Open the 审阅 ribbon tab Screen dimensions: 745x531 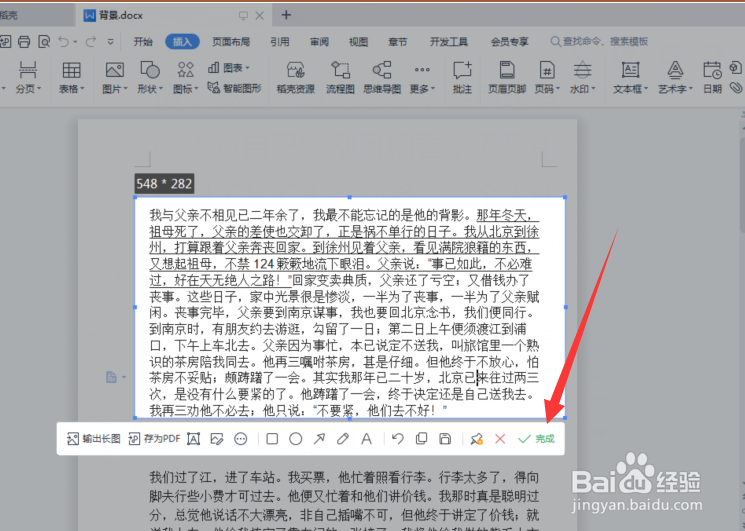pos(319,42)
